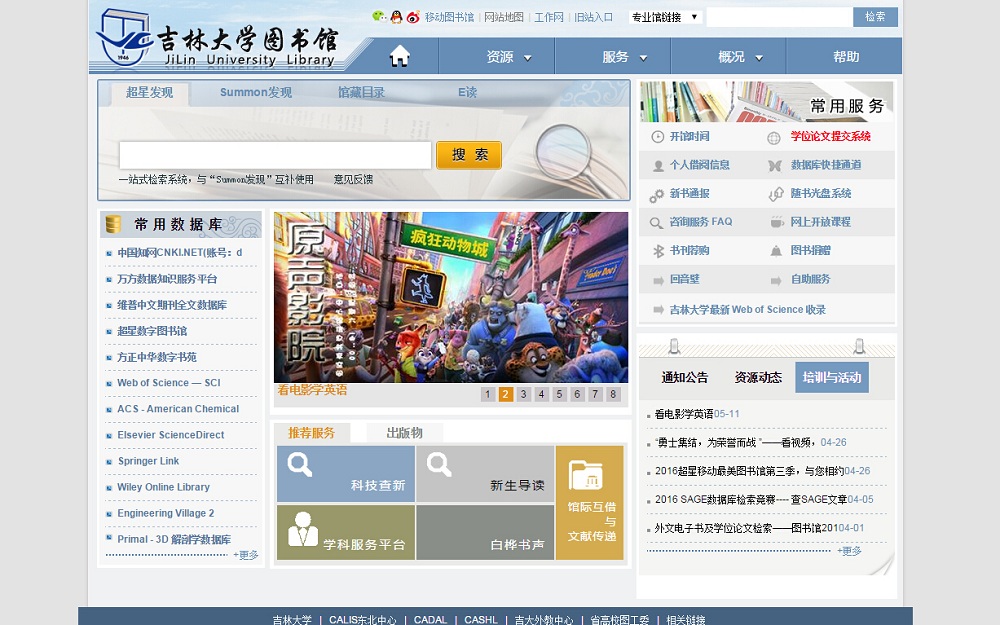Click the globe icon beside 学位论文提交系统
The width and height of the screenshot is (1000, 625).
coord(774,138)
